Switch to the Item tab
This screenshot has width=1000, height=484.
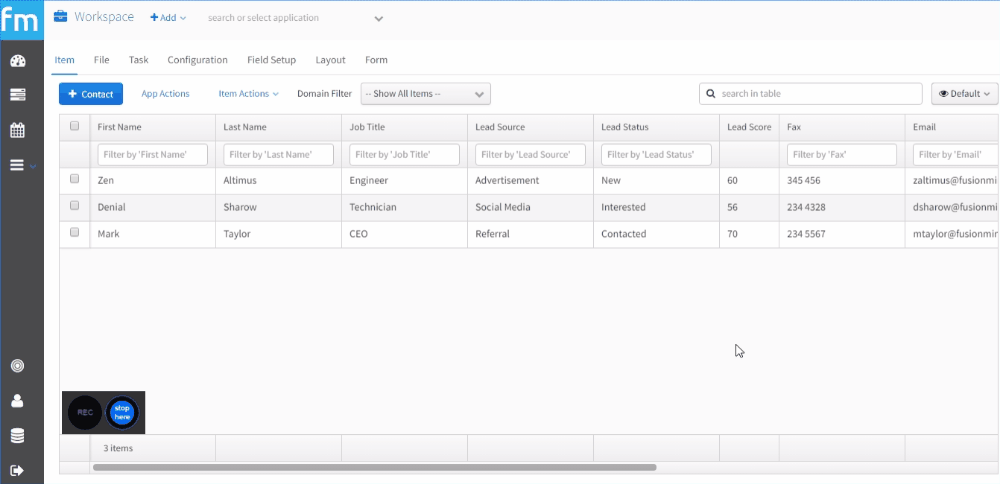[x=64, y=60]
